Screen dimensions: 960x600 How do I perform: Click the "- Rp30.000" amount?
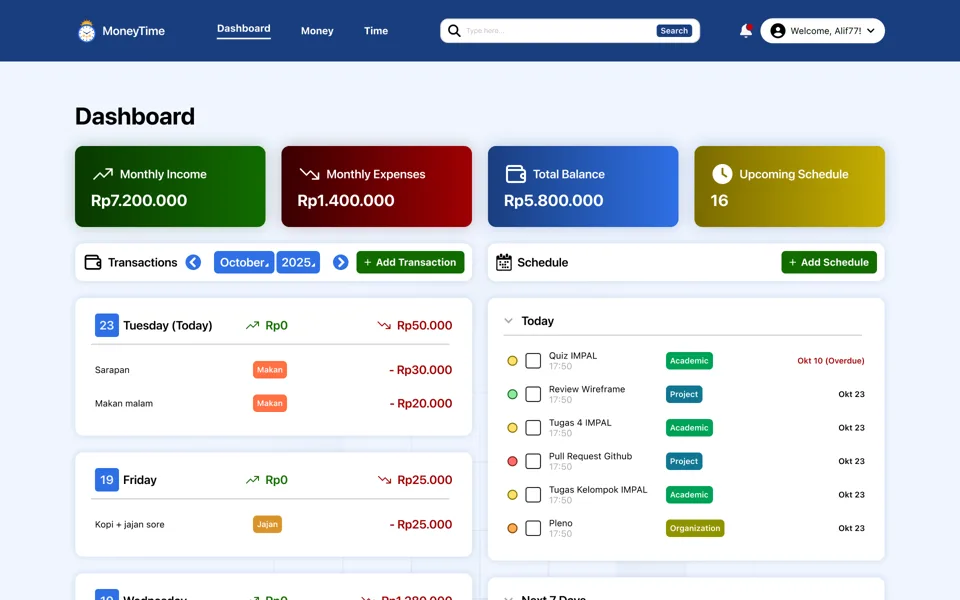pos(421,370)
